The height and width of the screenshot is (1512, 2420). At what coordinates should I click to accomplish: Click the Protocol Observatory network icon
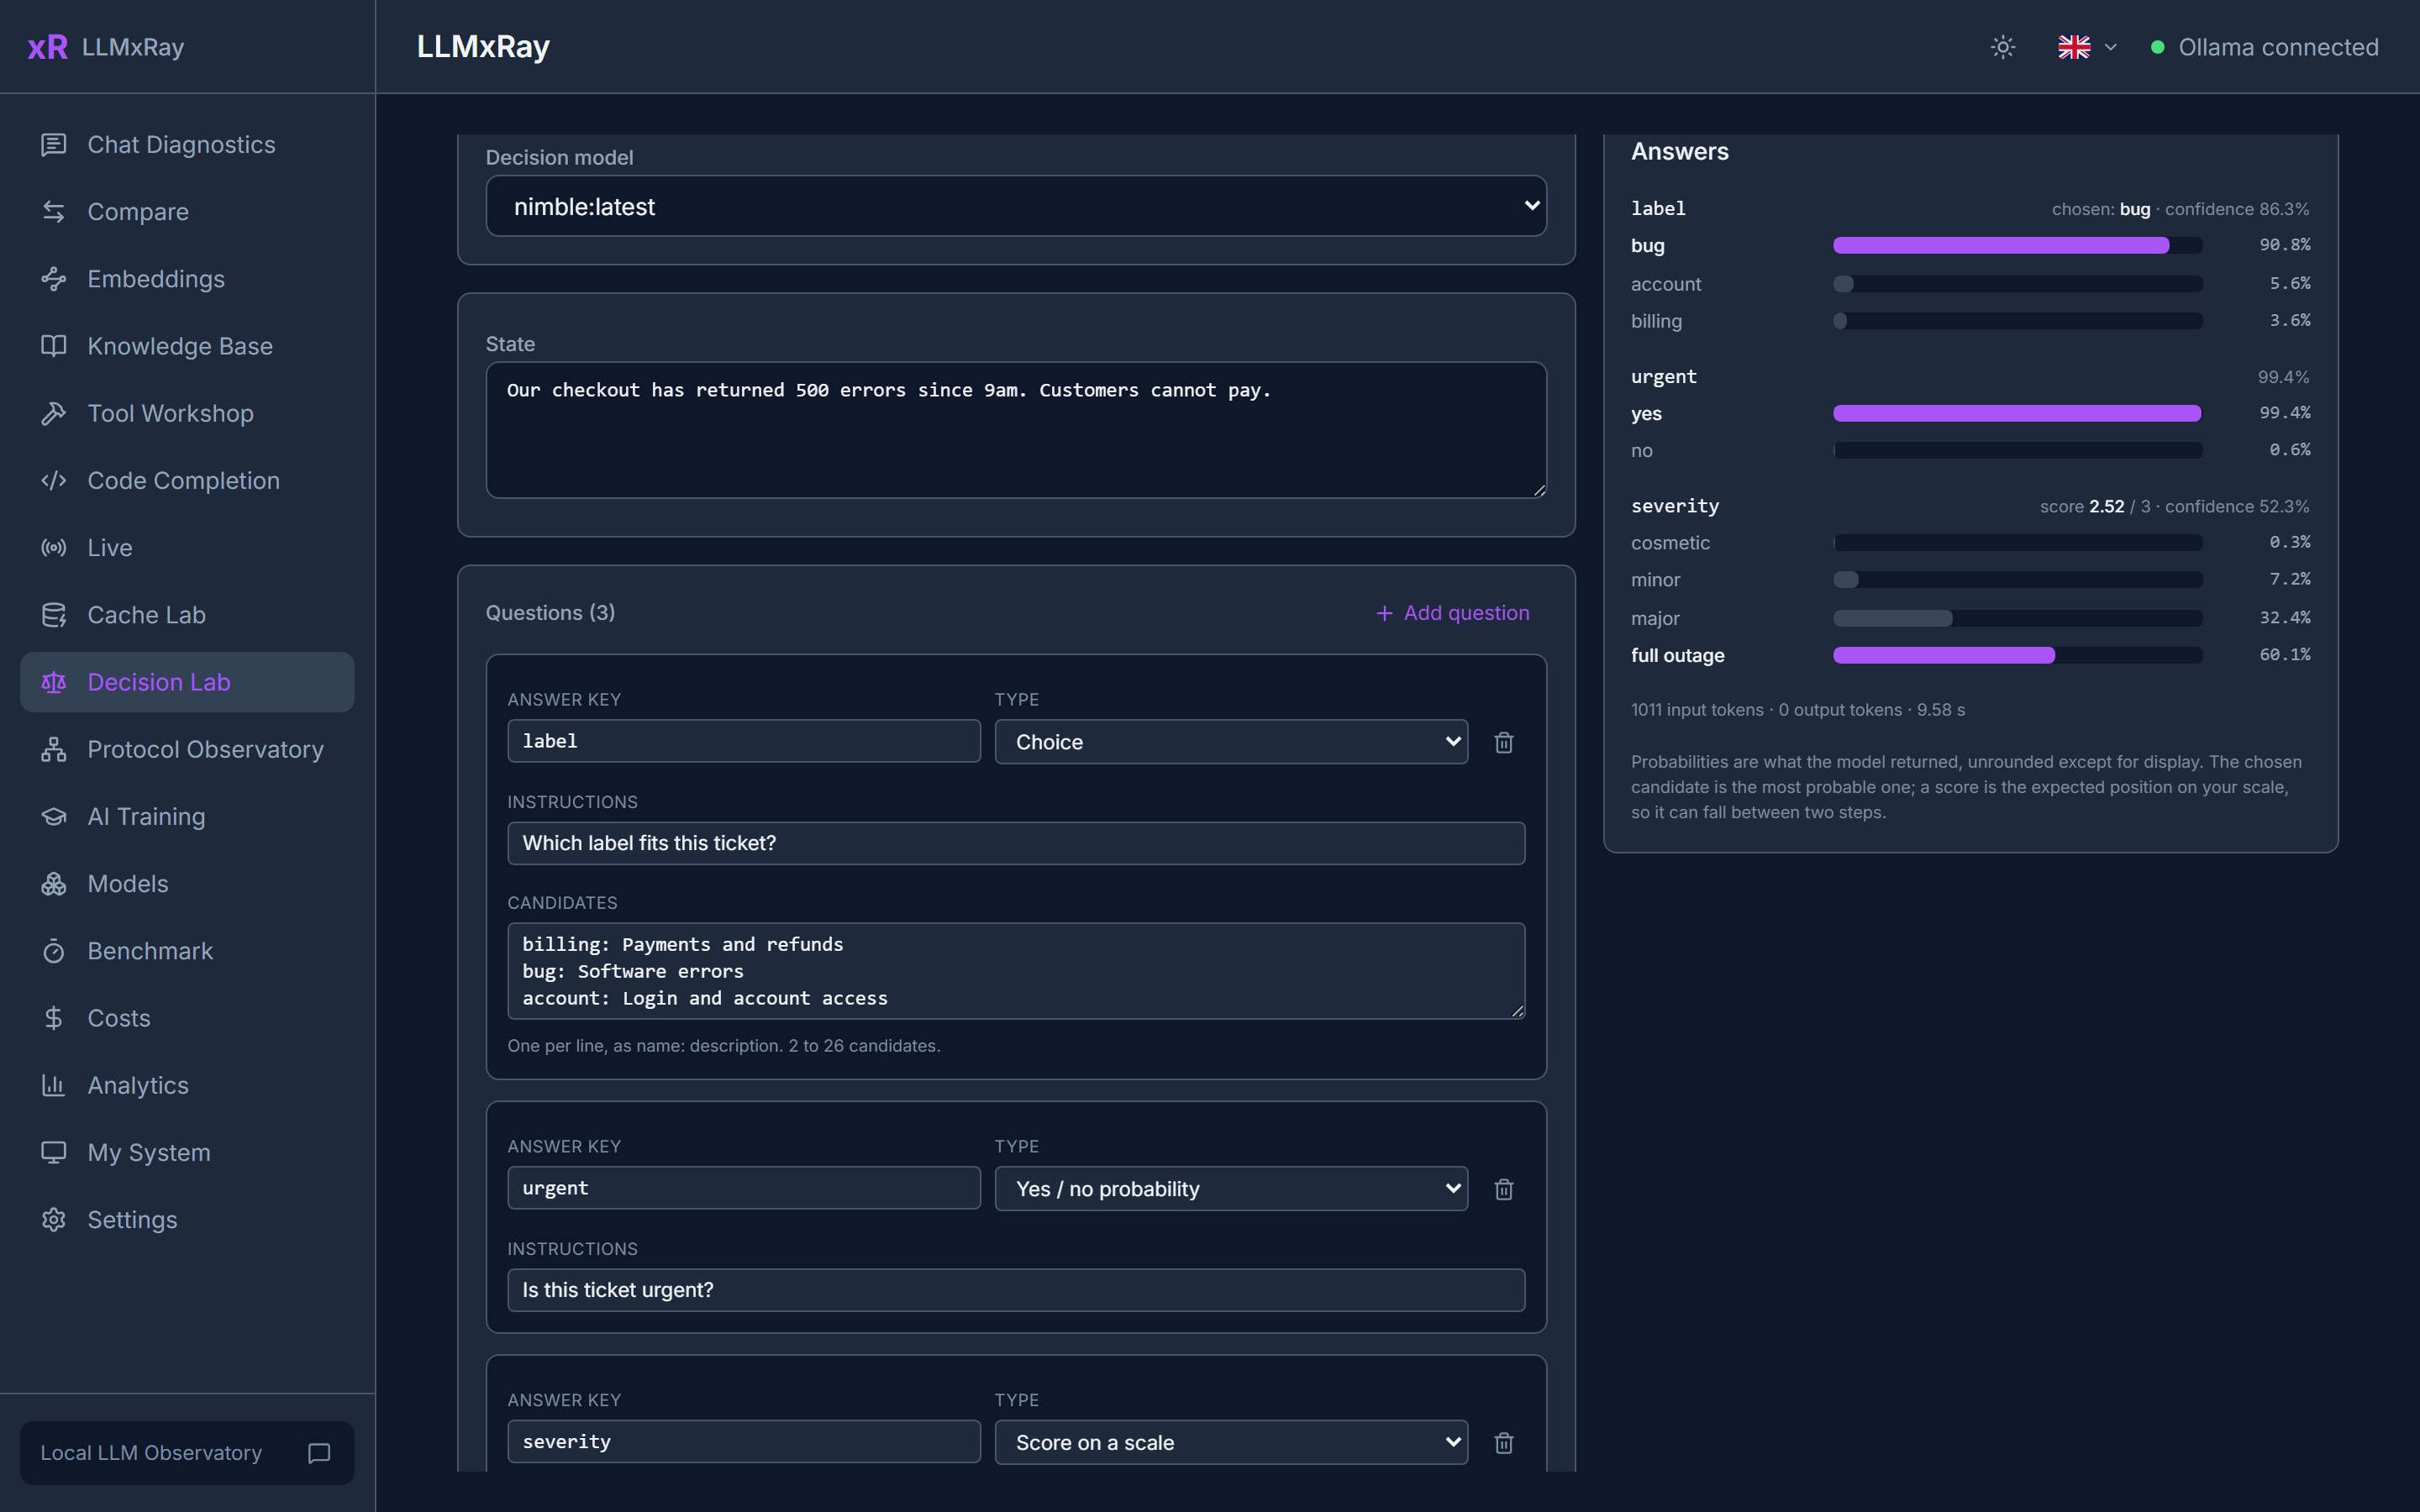click(x=54, y=749)
